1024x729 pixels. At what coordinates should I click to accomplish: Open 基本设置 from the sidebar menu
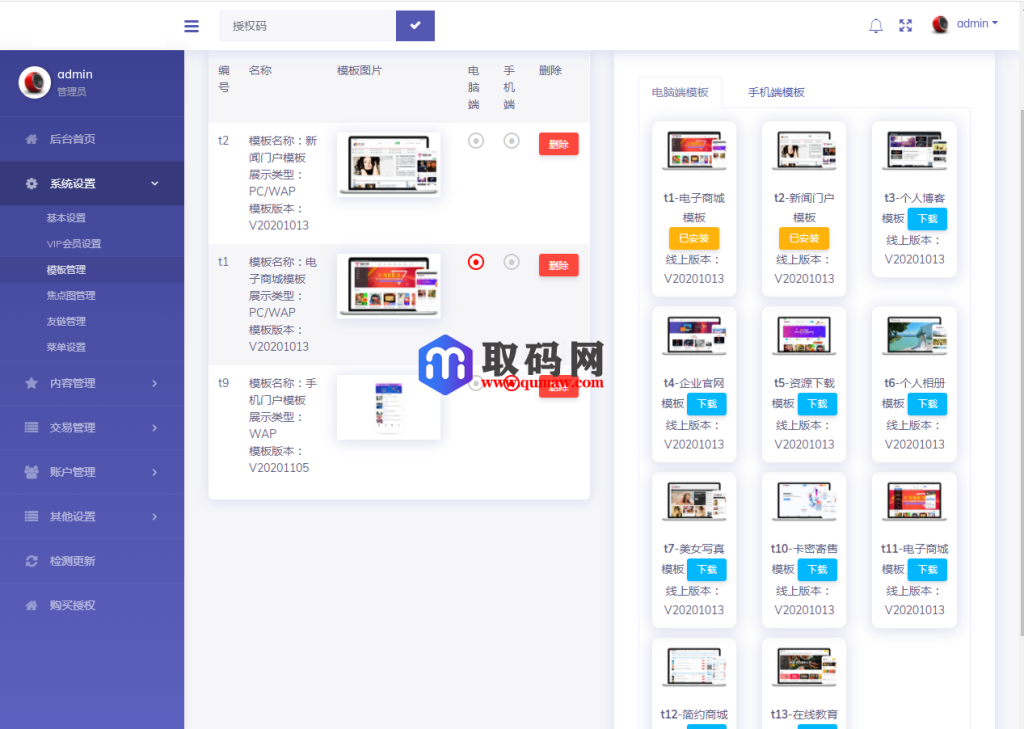(60, 215)
